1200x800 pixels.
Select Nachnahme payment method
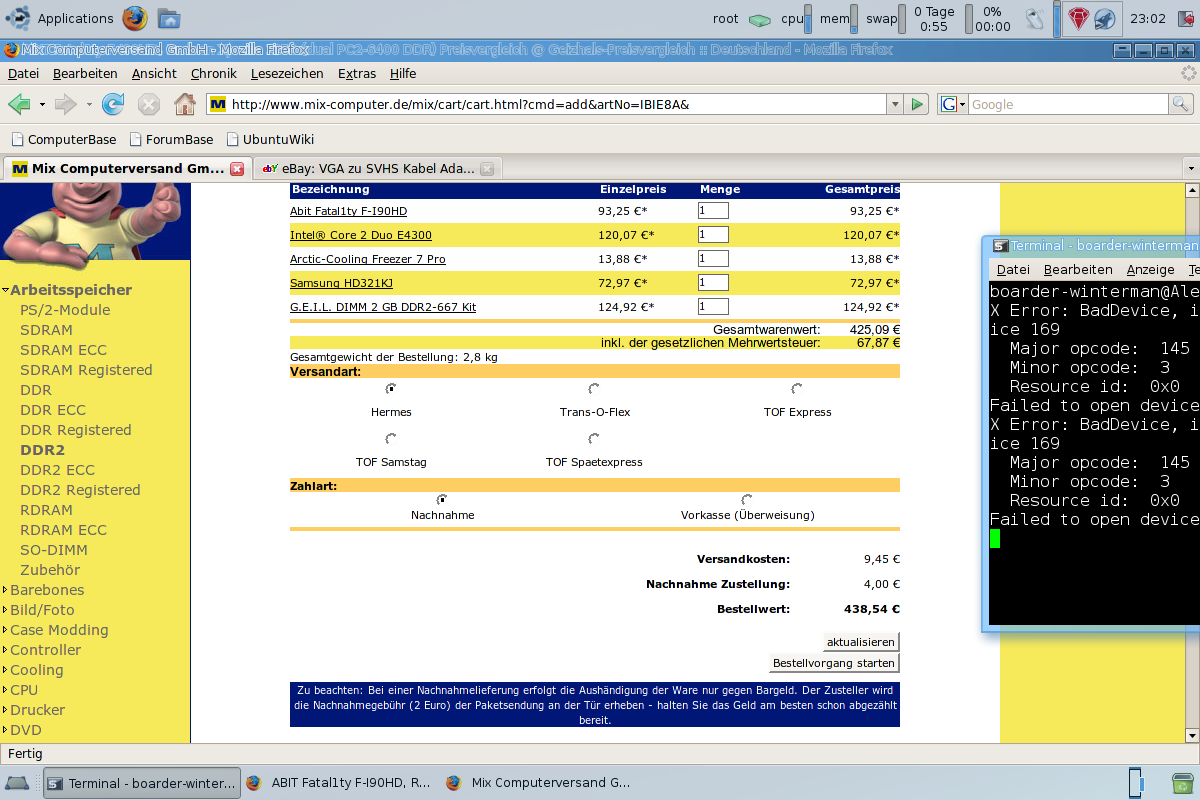442,499
